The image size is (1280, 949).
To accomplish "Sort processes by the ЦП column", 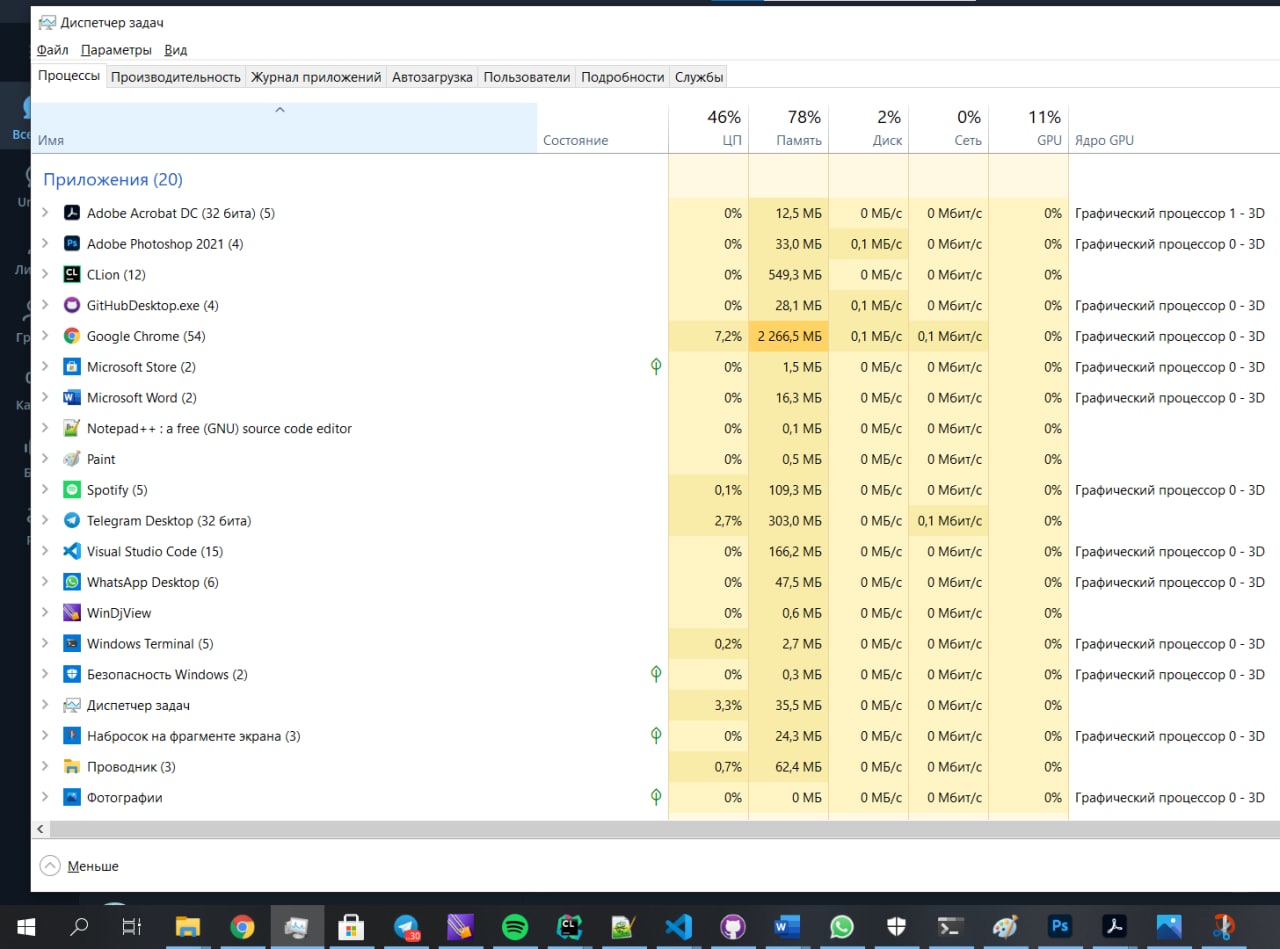I will 708,128.
